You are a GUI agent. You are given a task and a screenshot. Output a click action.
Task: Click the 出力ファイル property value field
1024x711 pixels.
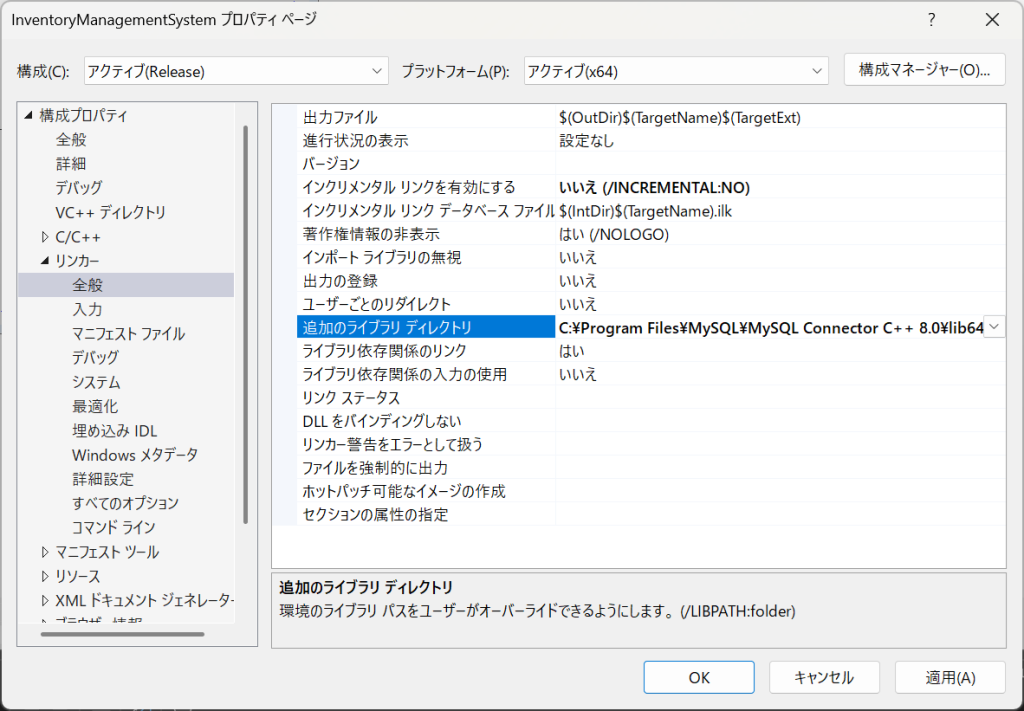tap(780, 117)
